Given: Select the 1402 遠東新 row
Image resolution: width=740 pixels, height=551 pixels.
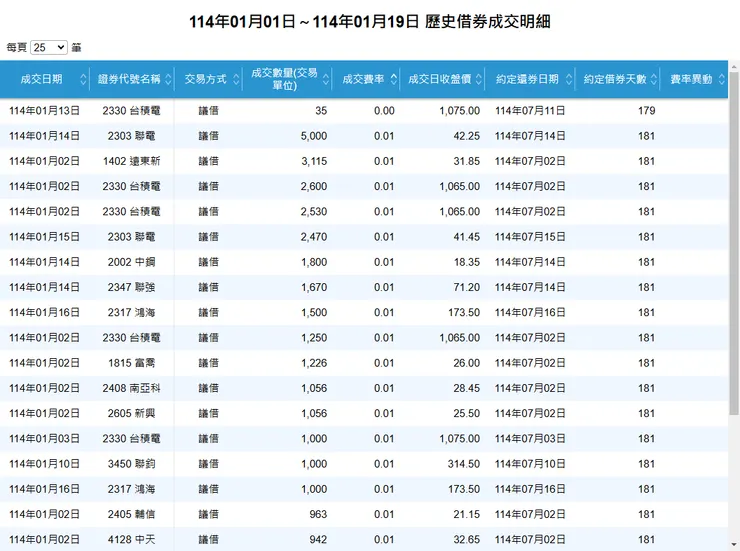Looking at the screenshot, I should 364,161.
